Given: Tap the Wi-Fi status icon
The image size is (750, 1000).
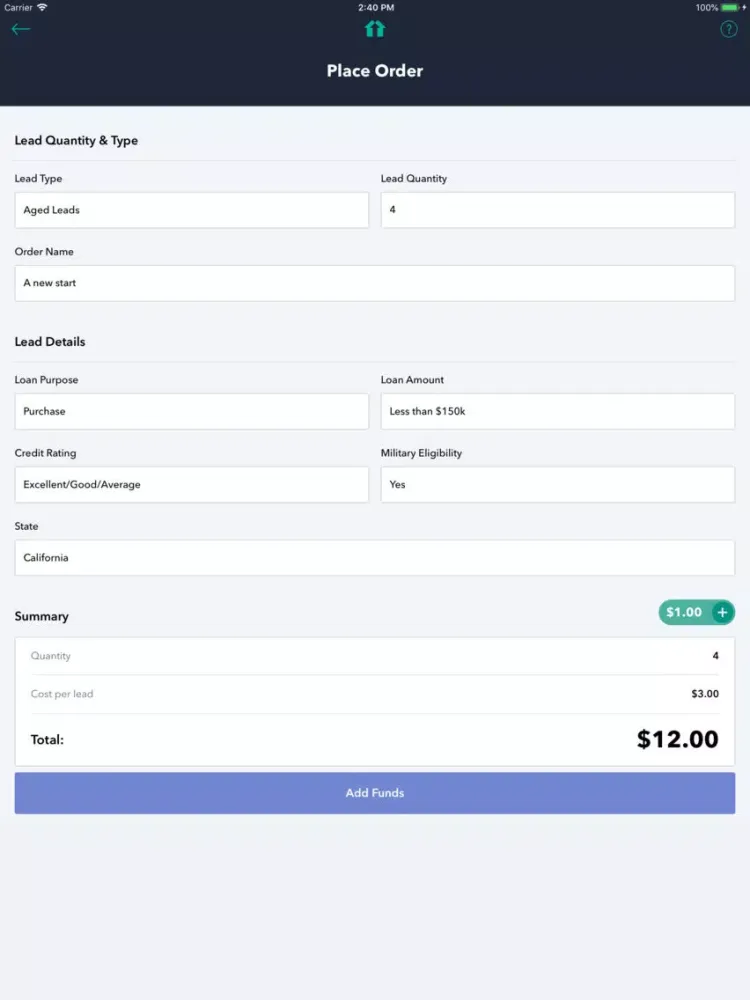Looking at the screenshot, I should click(x=42, y=8).
